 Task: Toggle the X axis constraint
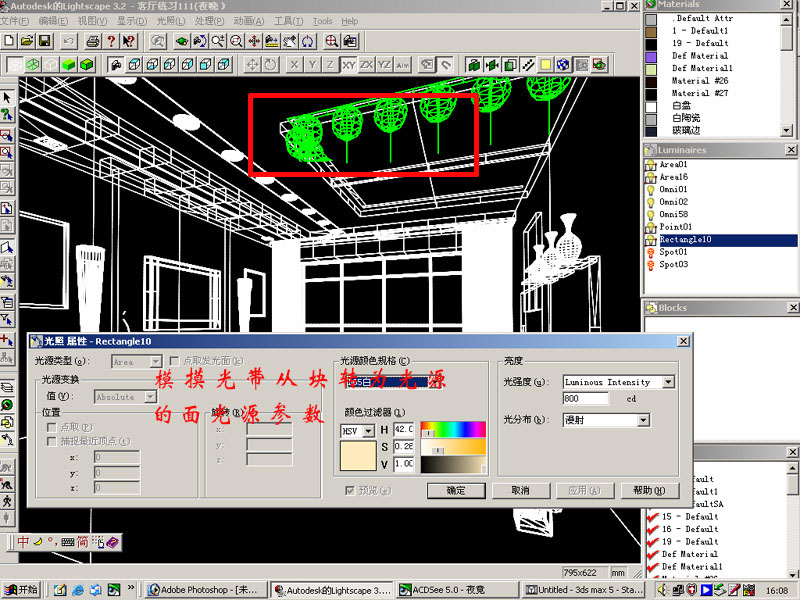tap(294, 64)
